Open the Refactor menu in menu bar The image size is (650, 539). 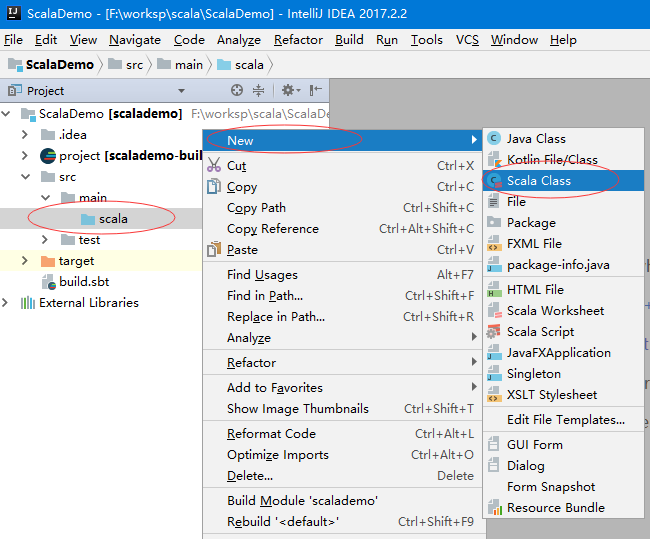[298, 40]
